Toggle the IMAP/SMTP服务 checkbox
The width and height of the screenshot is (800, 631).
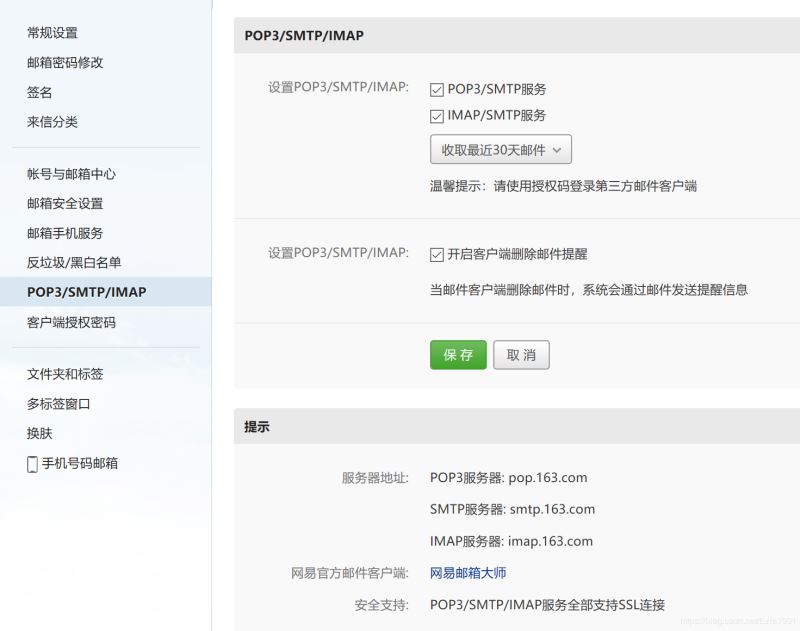pos(437,116)
